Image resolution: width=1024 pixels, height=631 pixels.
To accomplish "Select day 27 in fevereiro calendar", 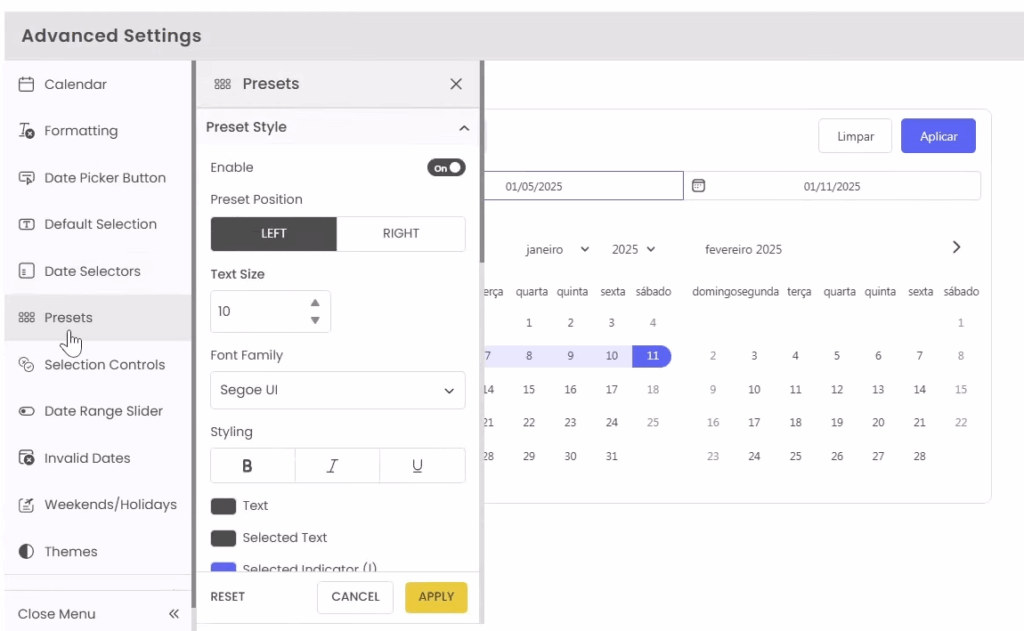I will (x=878, y=456).
